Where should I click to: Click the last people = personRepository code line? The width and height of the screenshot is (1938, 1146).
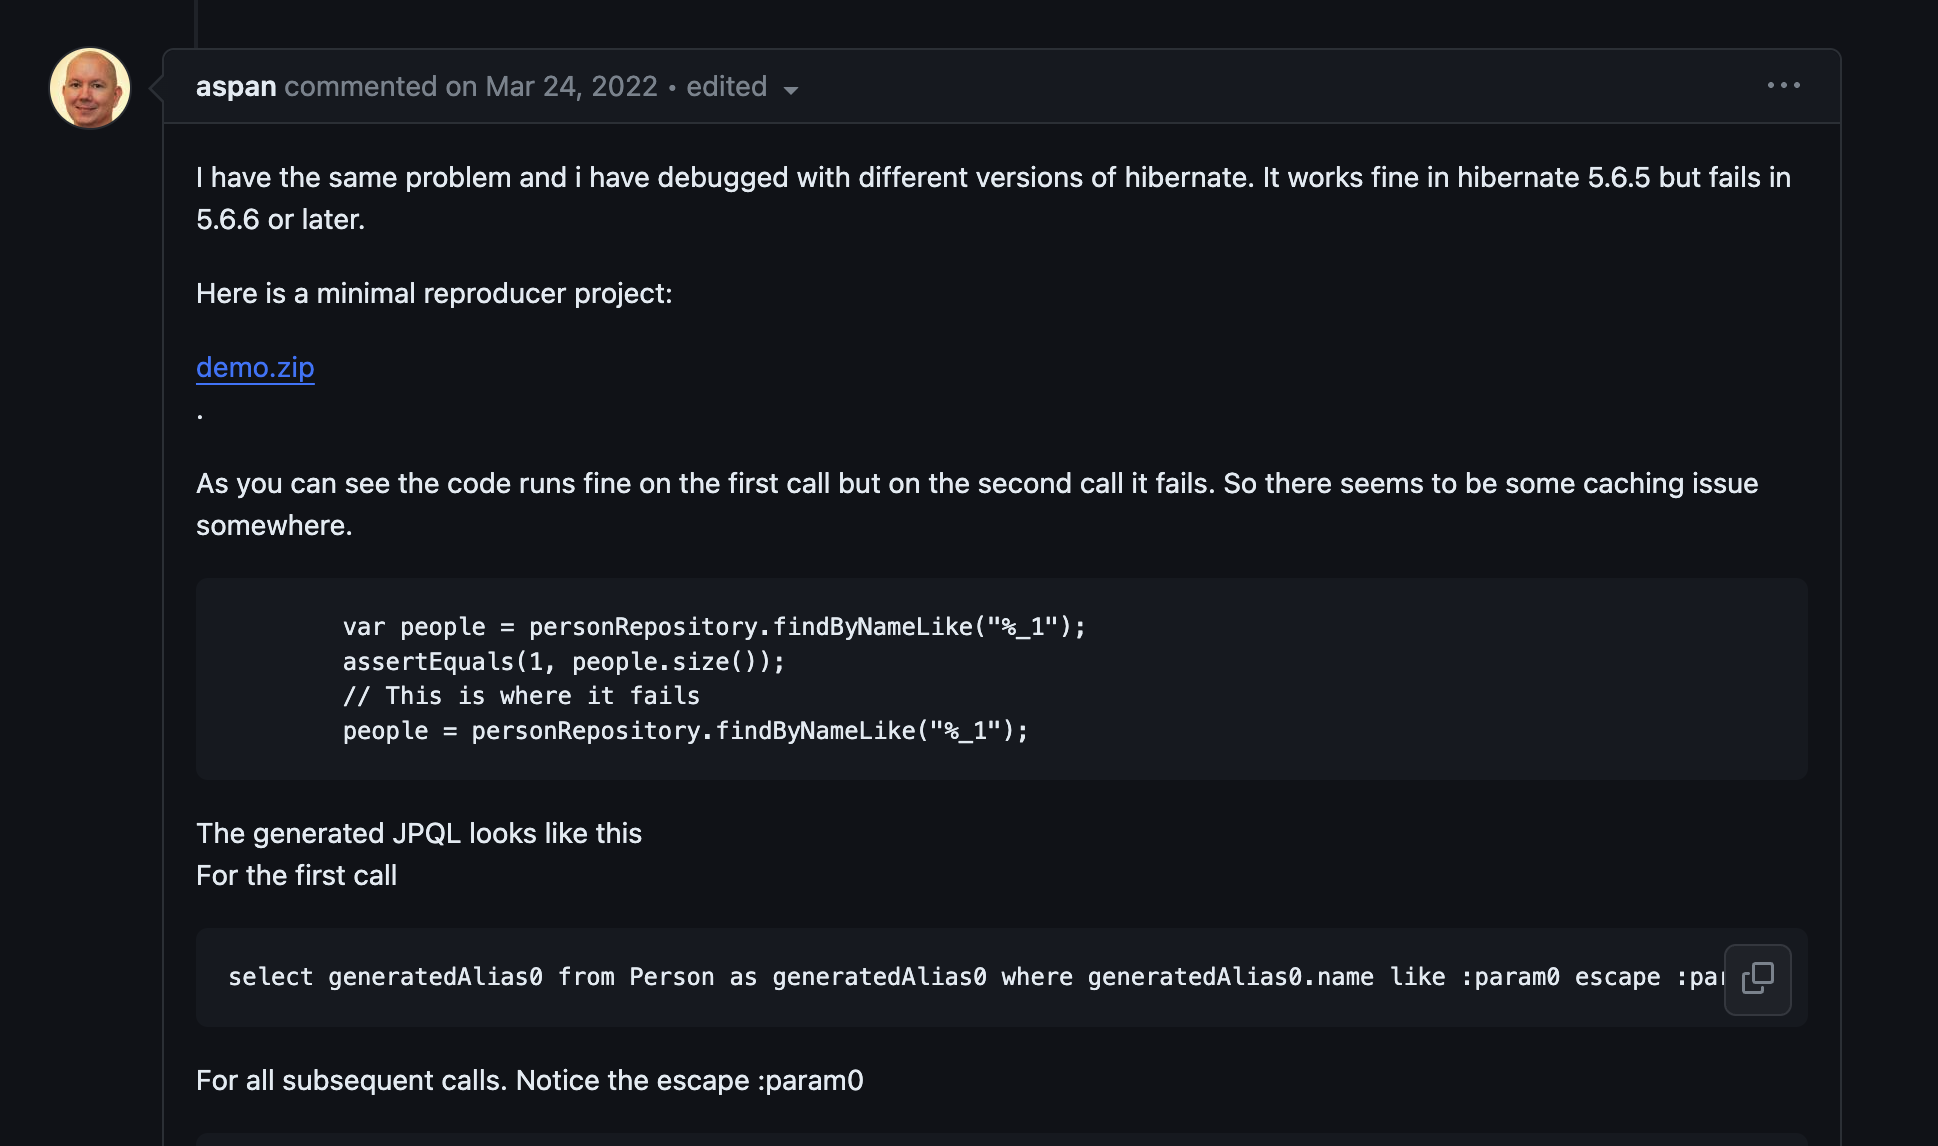coord(685,731)
